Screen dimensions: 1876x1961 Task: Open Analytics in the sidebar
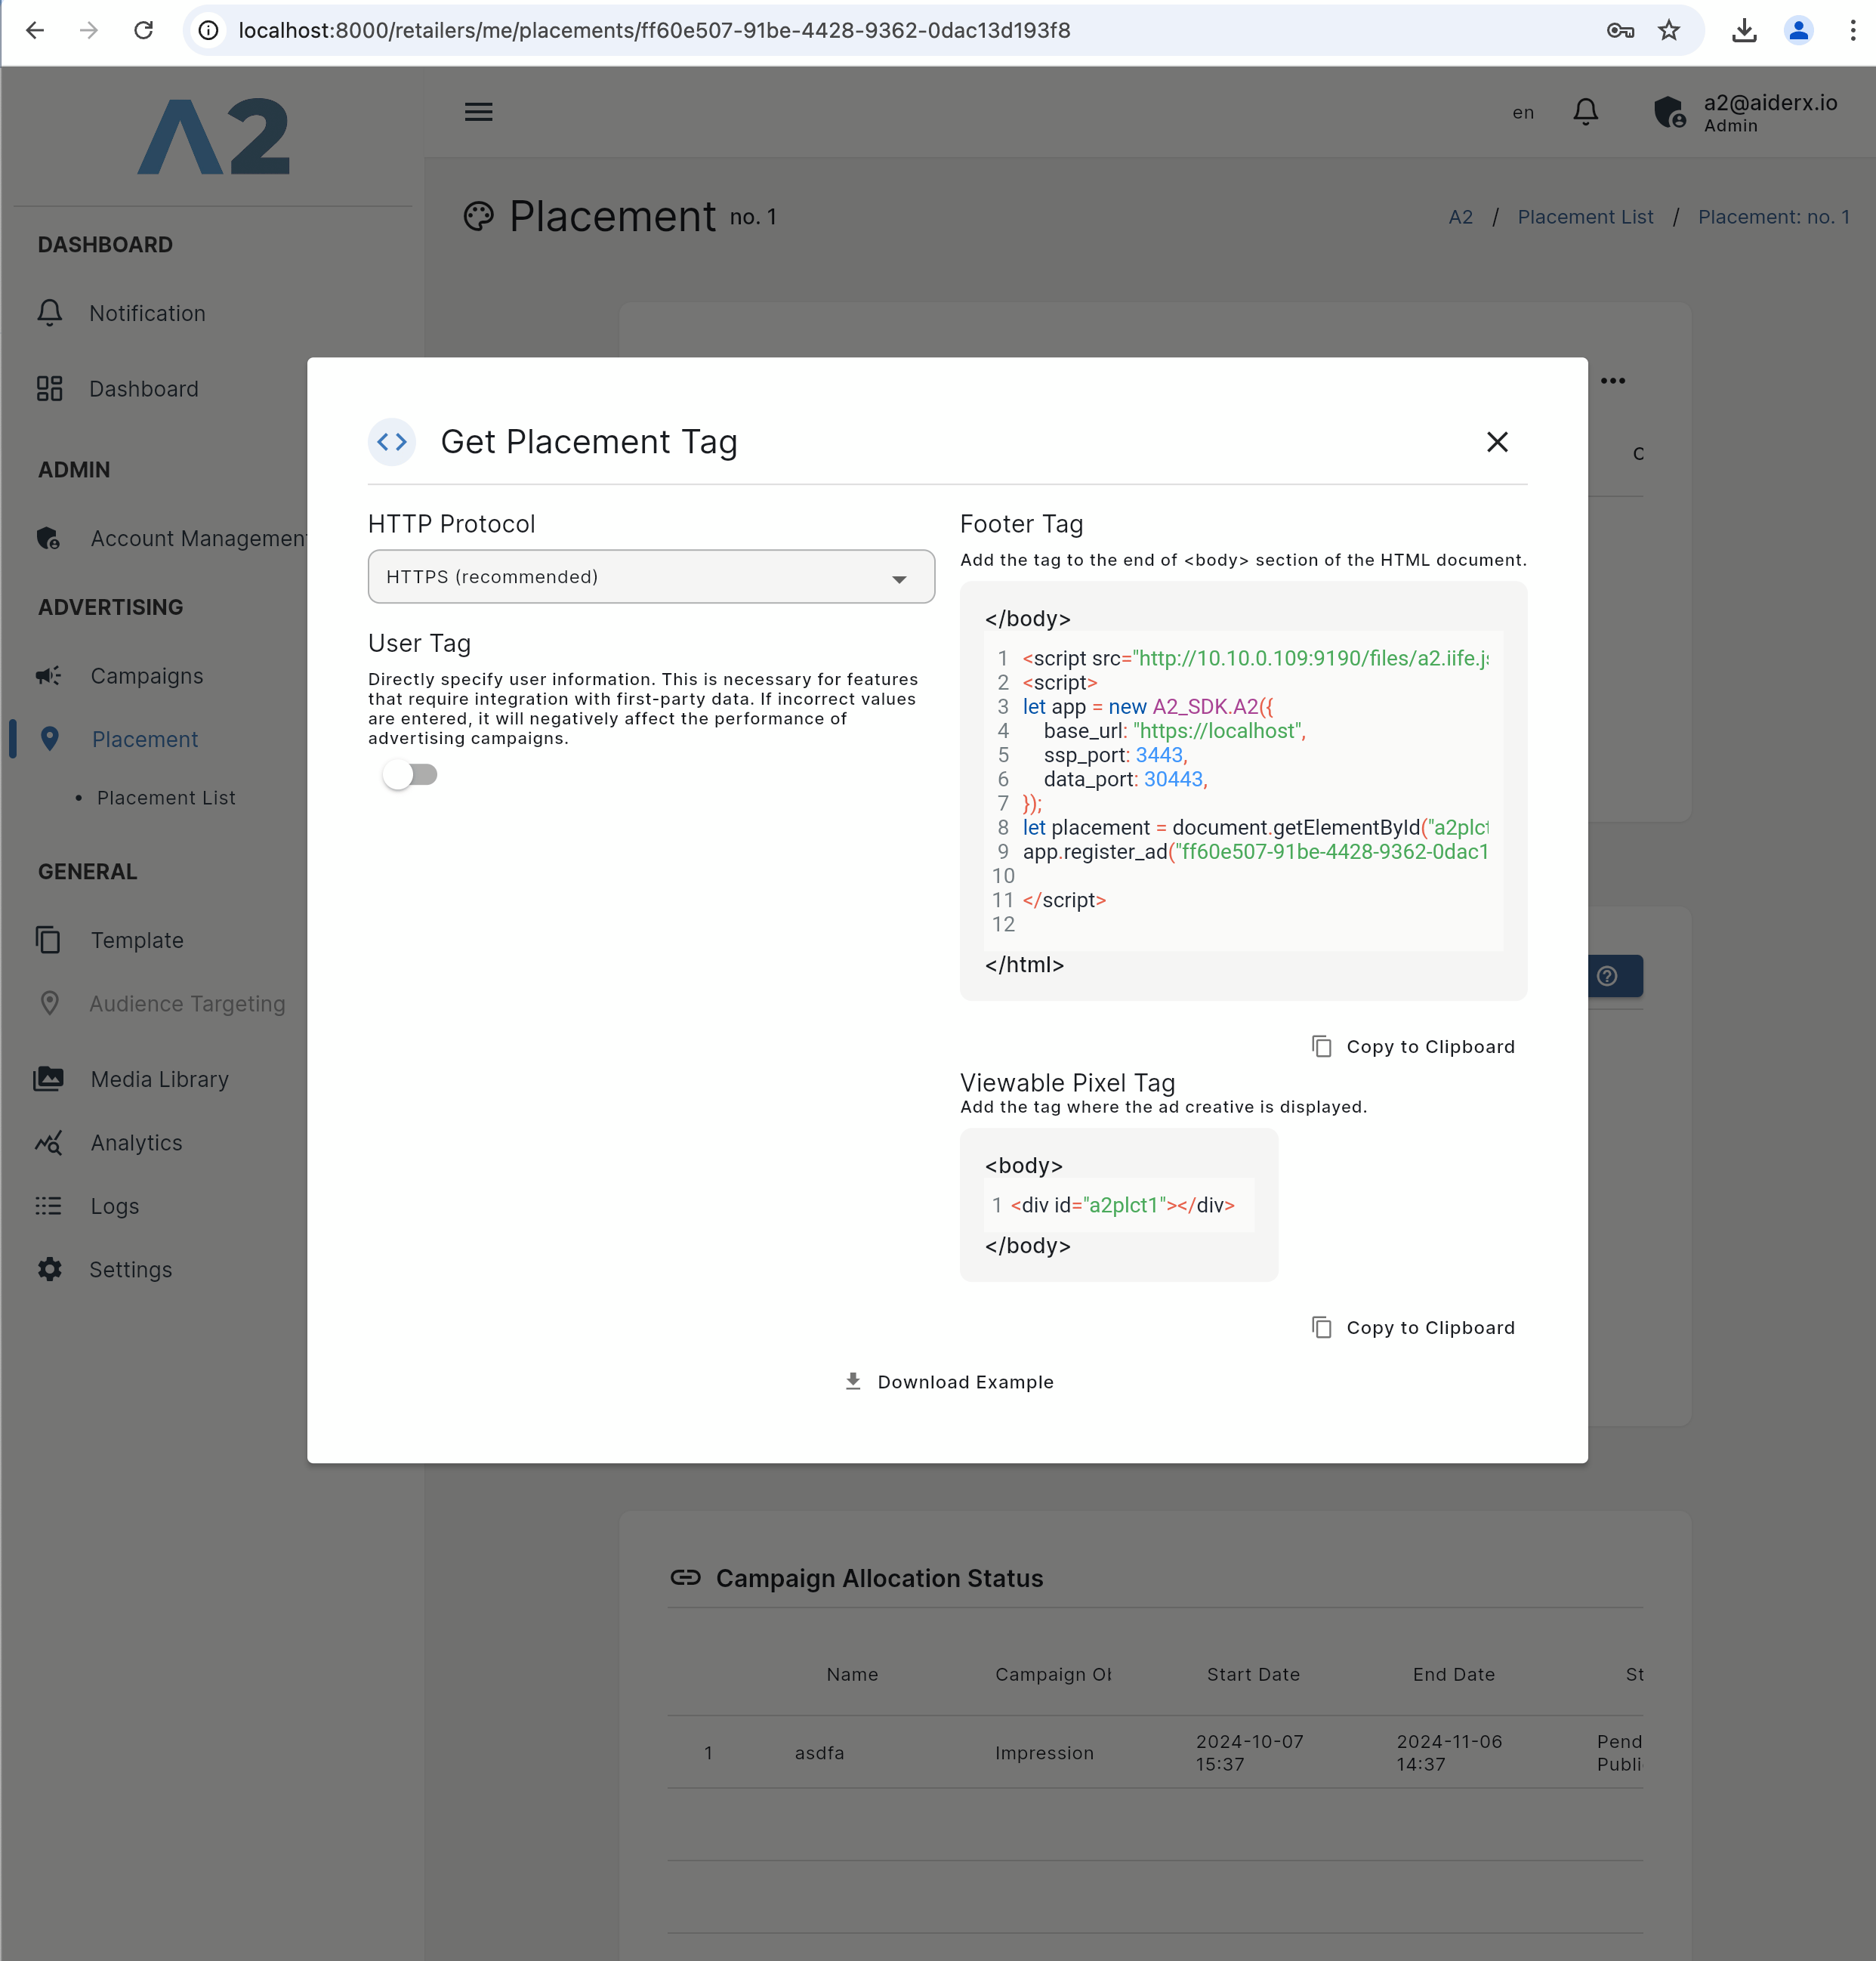tap(137, 1143)
